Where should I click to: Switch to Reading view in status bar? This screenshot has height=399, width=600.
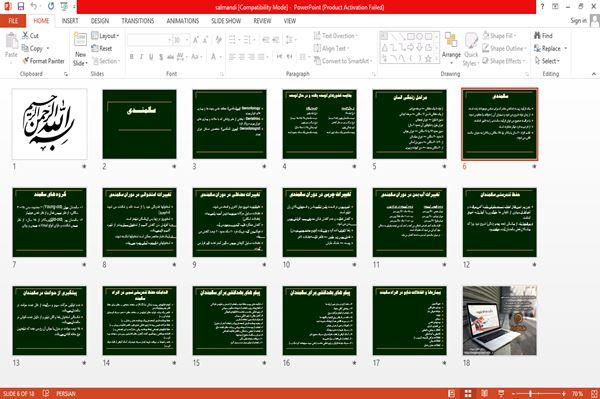click(x=484, y=394)
